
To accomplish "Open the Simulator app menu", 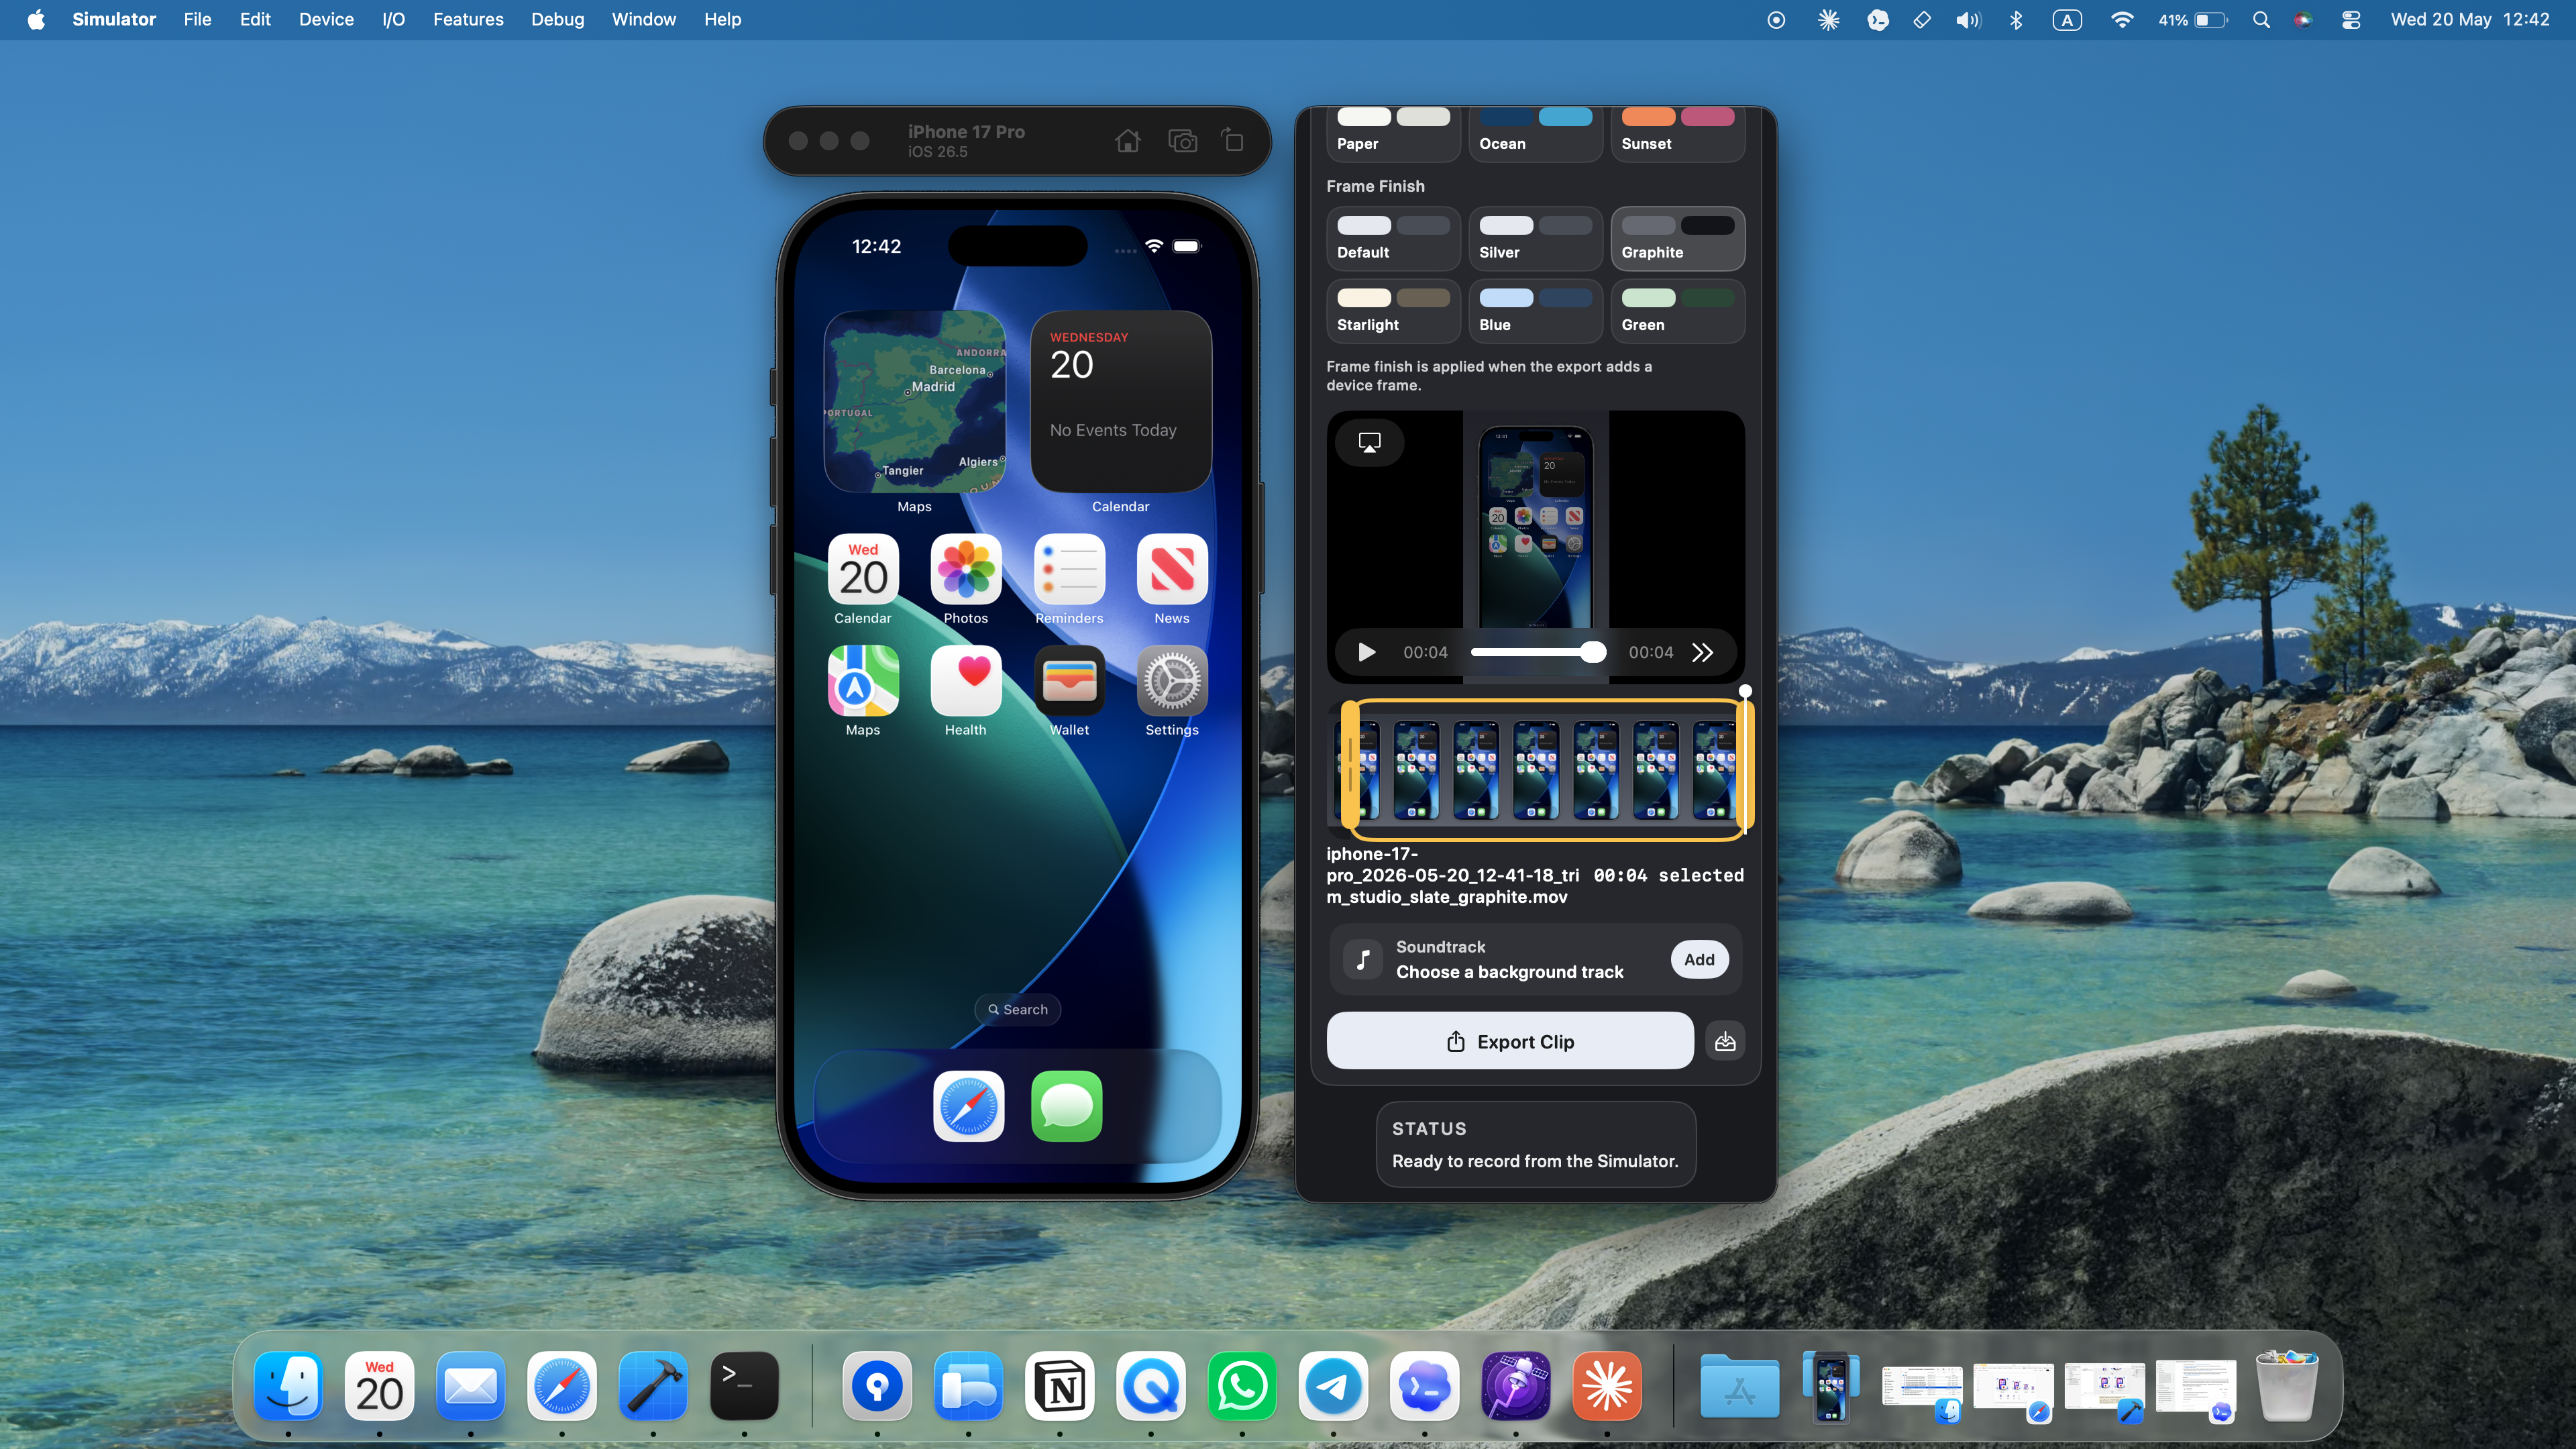I will click(x=114, y=20).
